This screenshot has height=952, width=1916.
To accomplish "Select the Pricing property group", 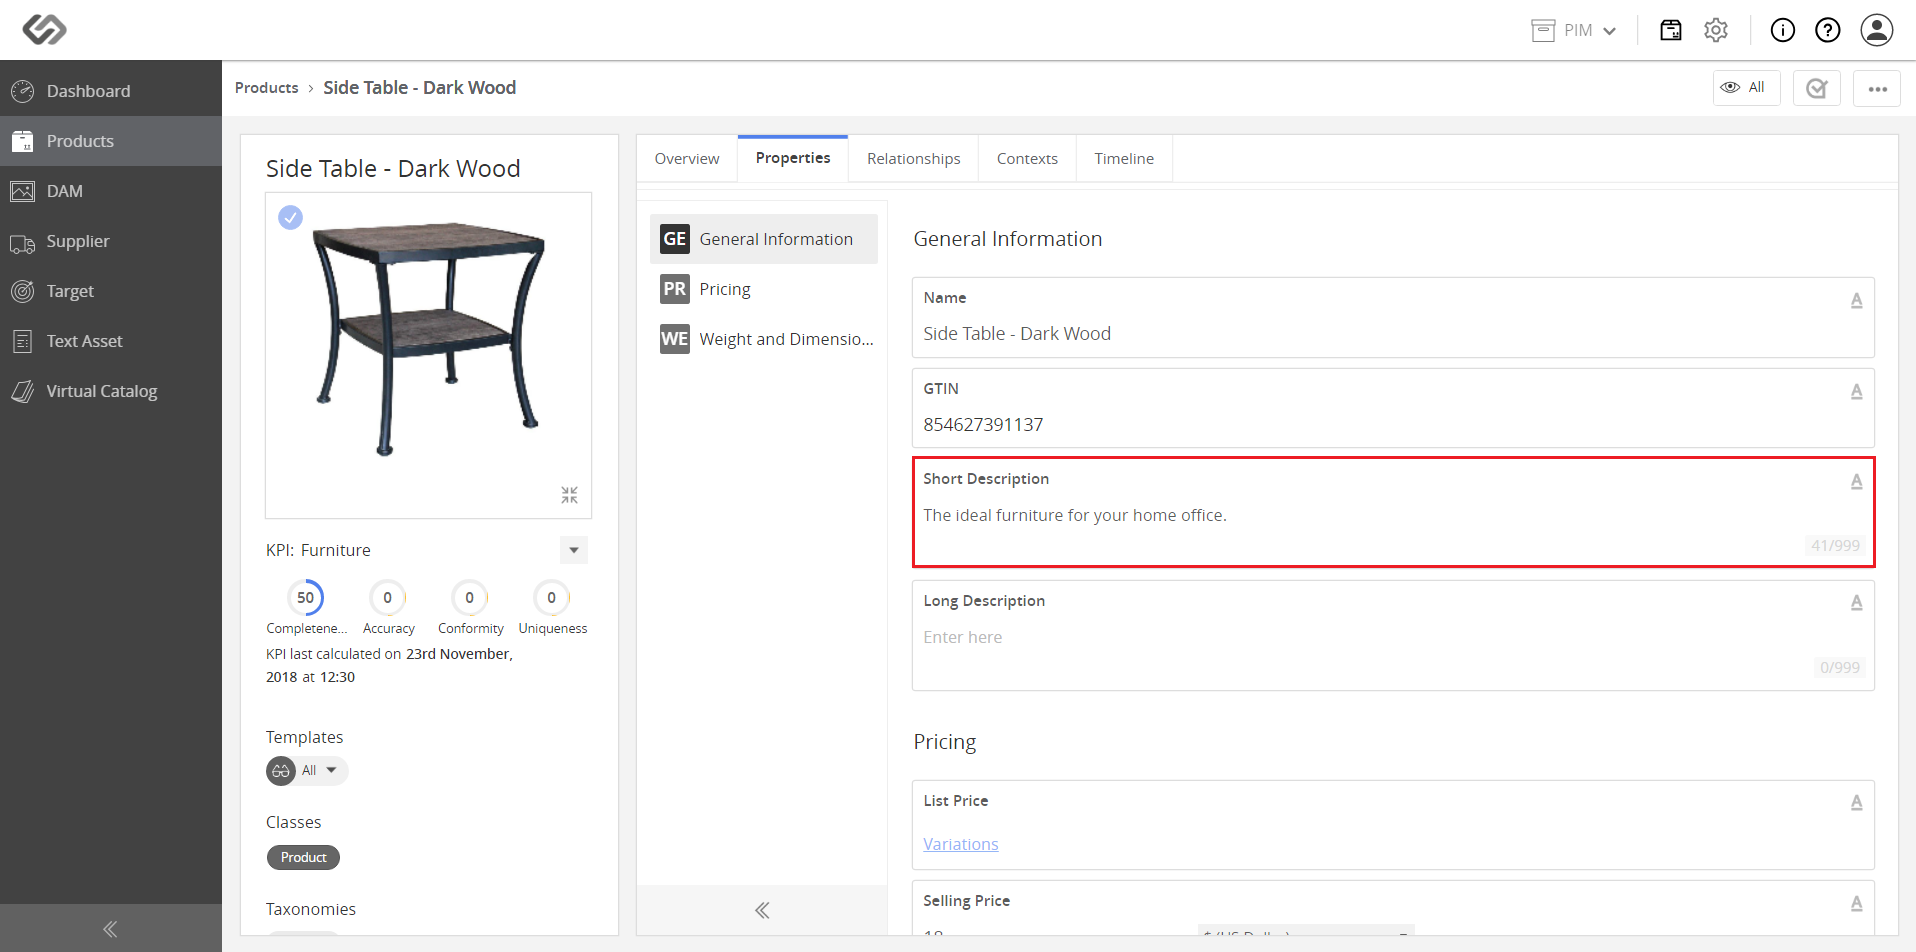I will (x=764, y=289).
